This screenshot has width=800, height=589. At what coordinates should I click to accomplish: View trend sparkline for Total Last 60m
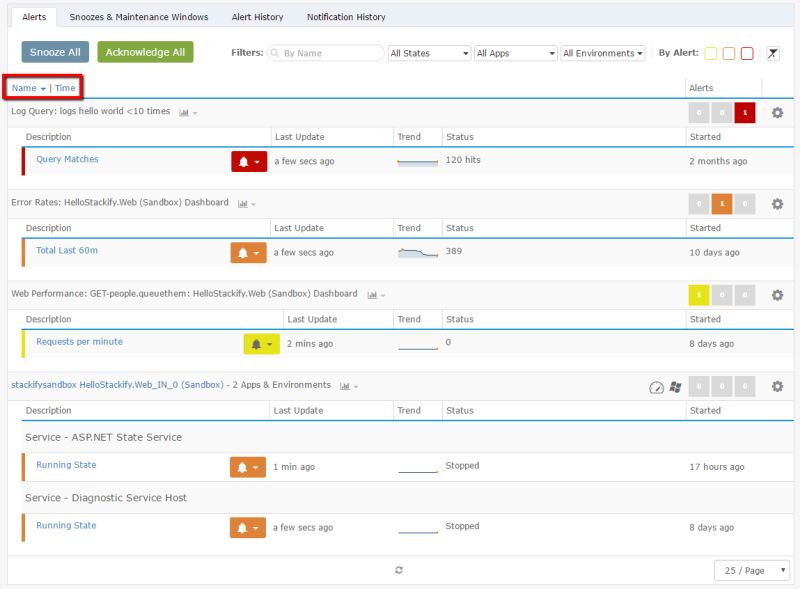click(x=418, y=253)
